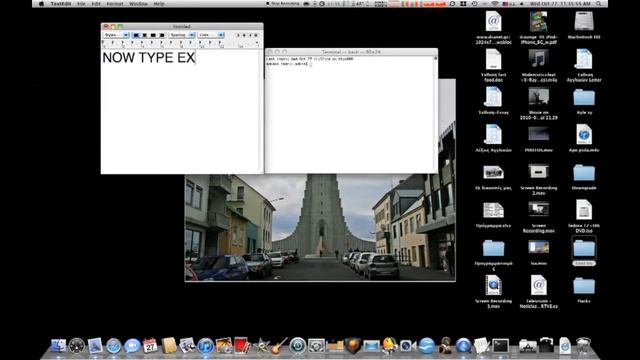Open Finder from the Dock
This screenshot has height=360, width=640.
pos(58,346)
